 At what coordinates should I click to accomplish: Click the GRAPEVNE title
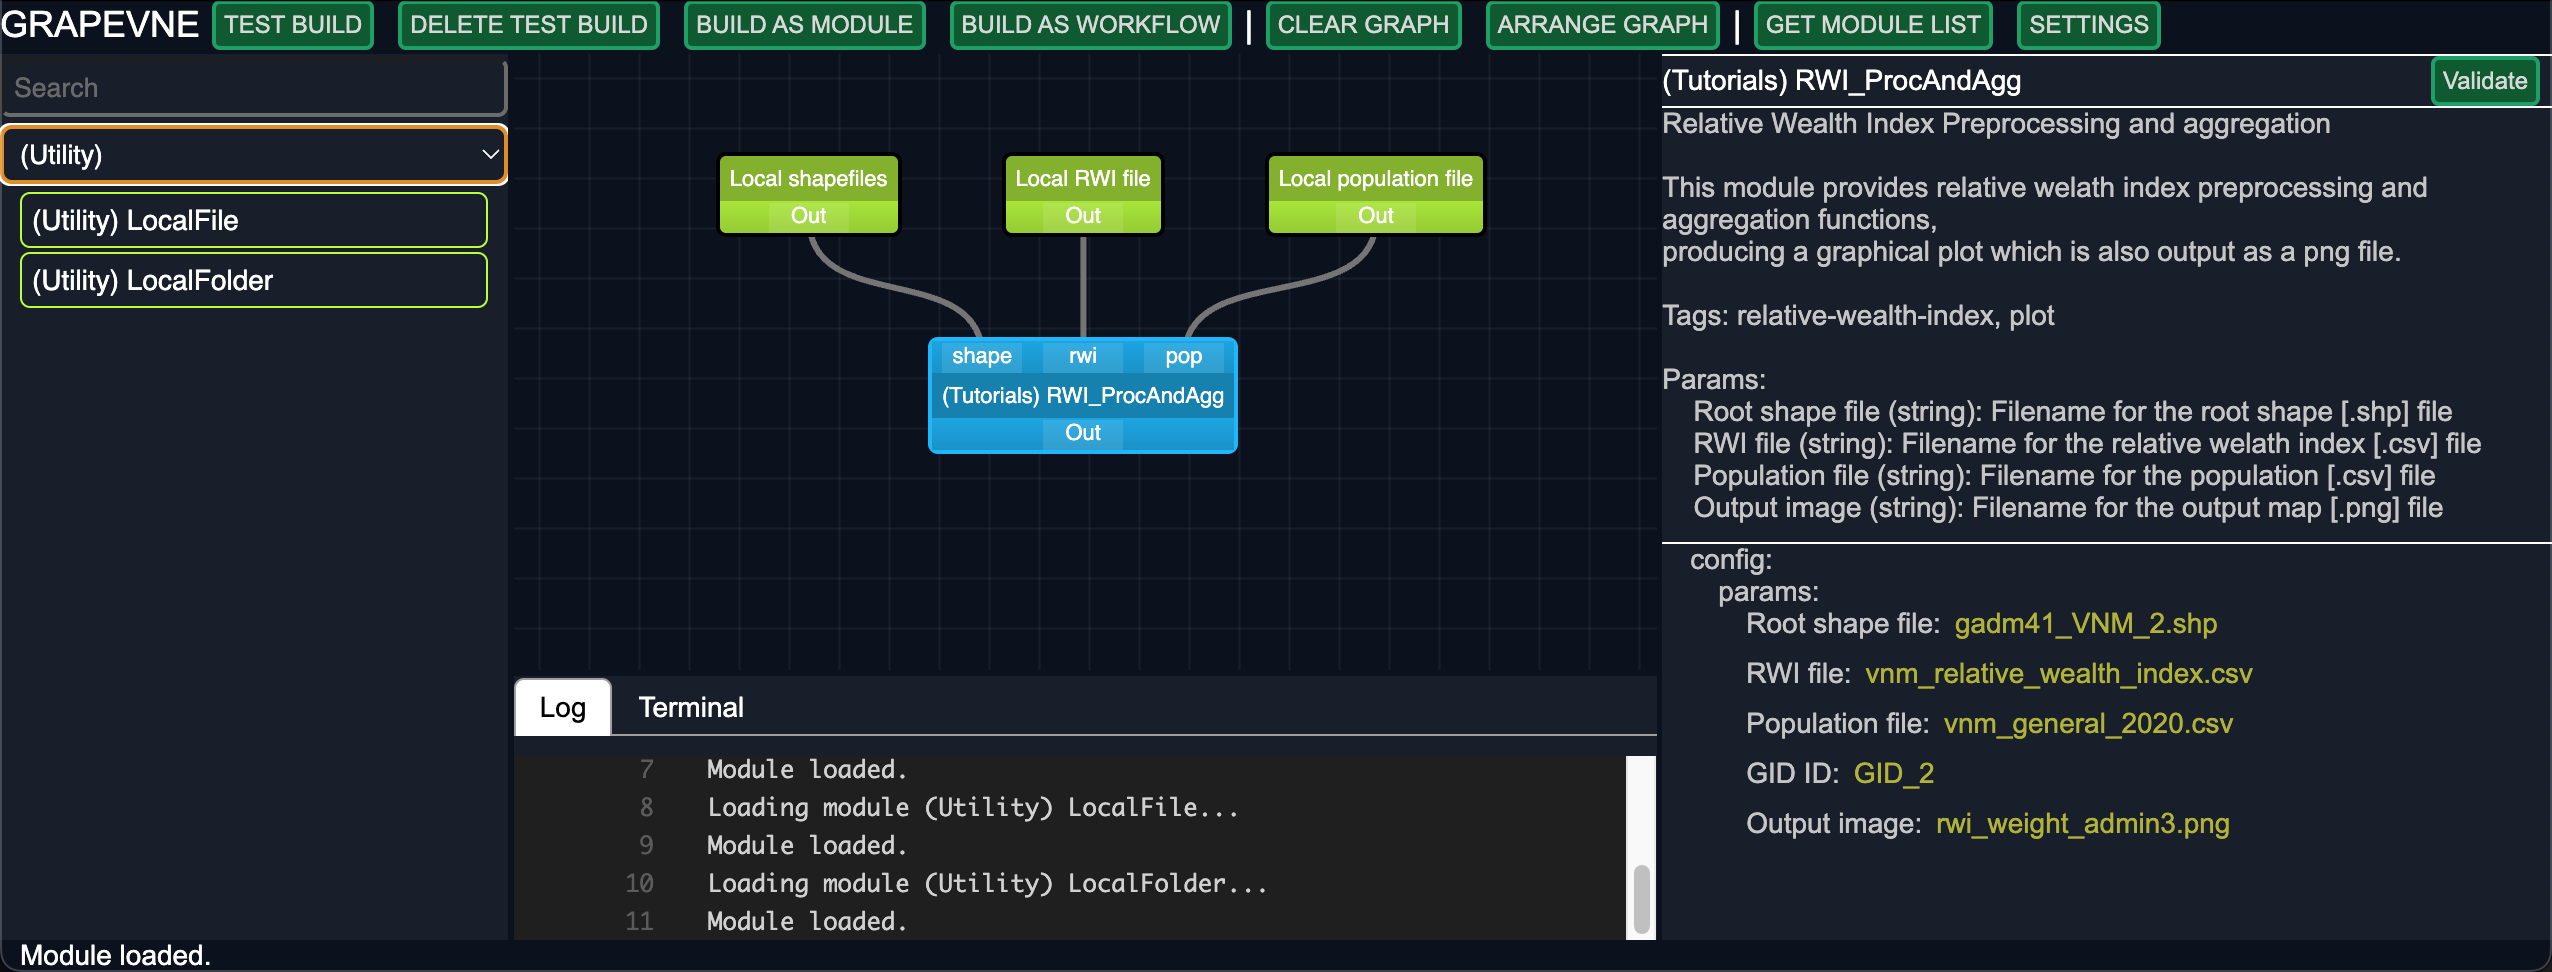coord(100,25)
